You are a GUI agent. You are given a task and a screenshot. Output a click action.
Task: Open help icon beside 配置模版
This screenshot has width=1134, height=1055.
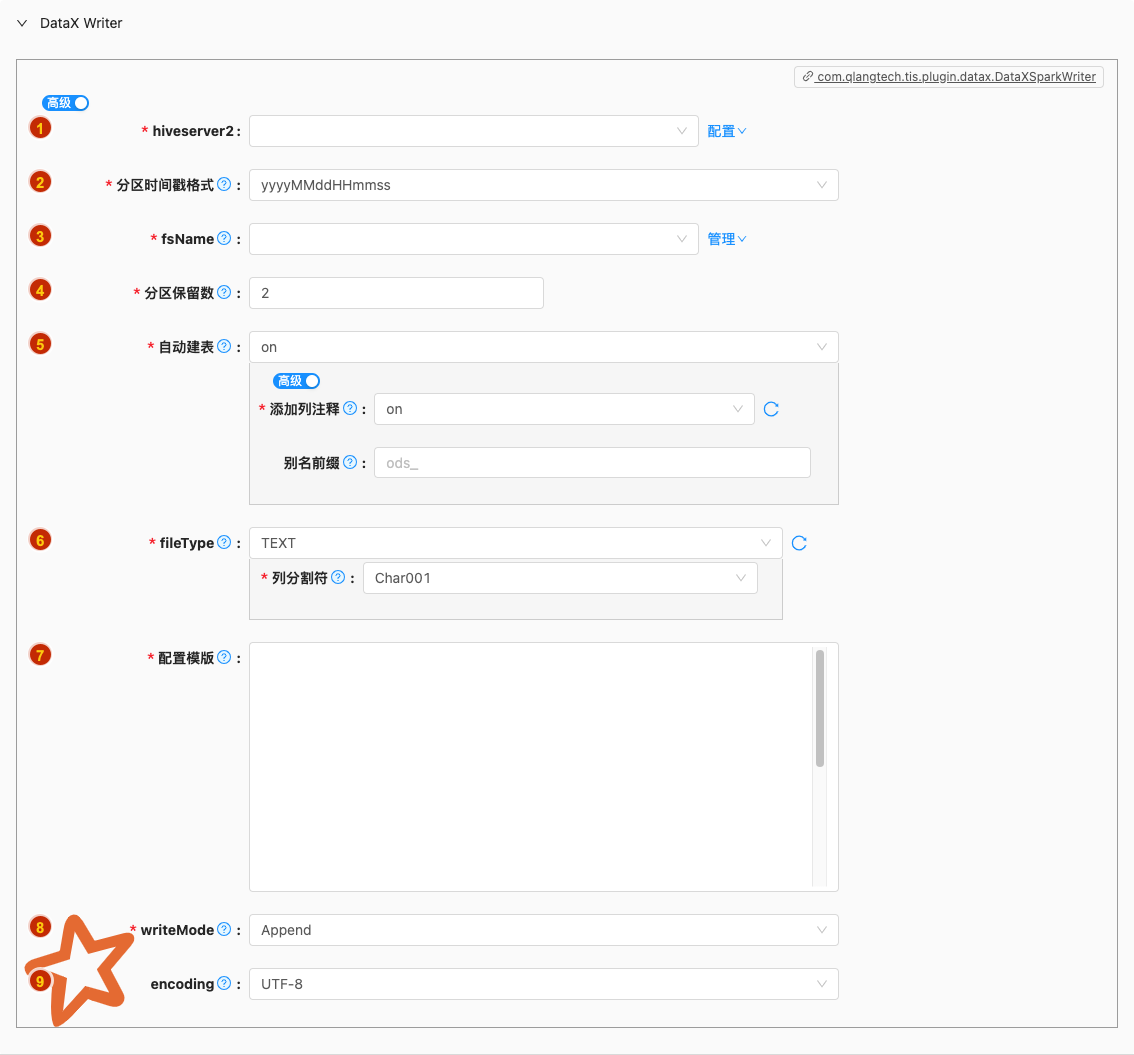pyautogui.click(x=224, y=657)
